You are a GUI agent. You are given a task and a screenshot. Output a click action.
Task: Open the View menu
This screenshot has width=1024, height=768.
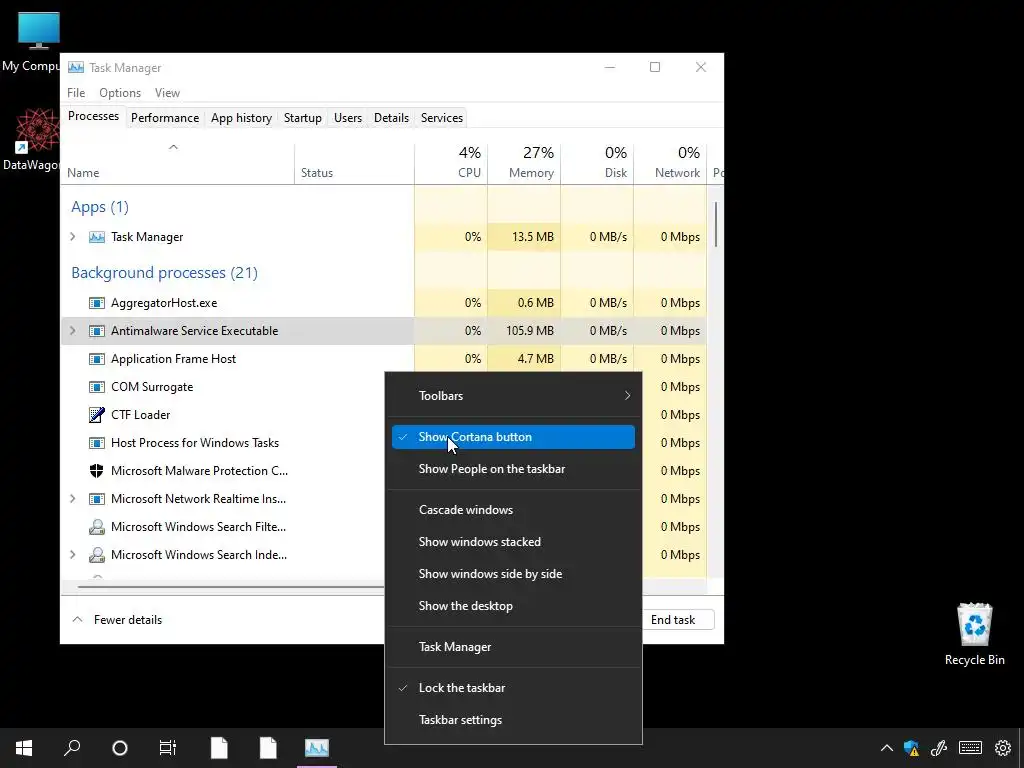[x=167, y=93]
